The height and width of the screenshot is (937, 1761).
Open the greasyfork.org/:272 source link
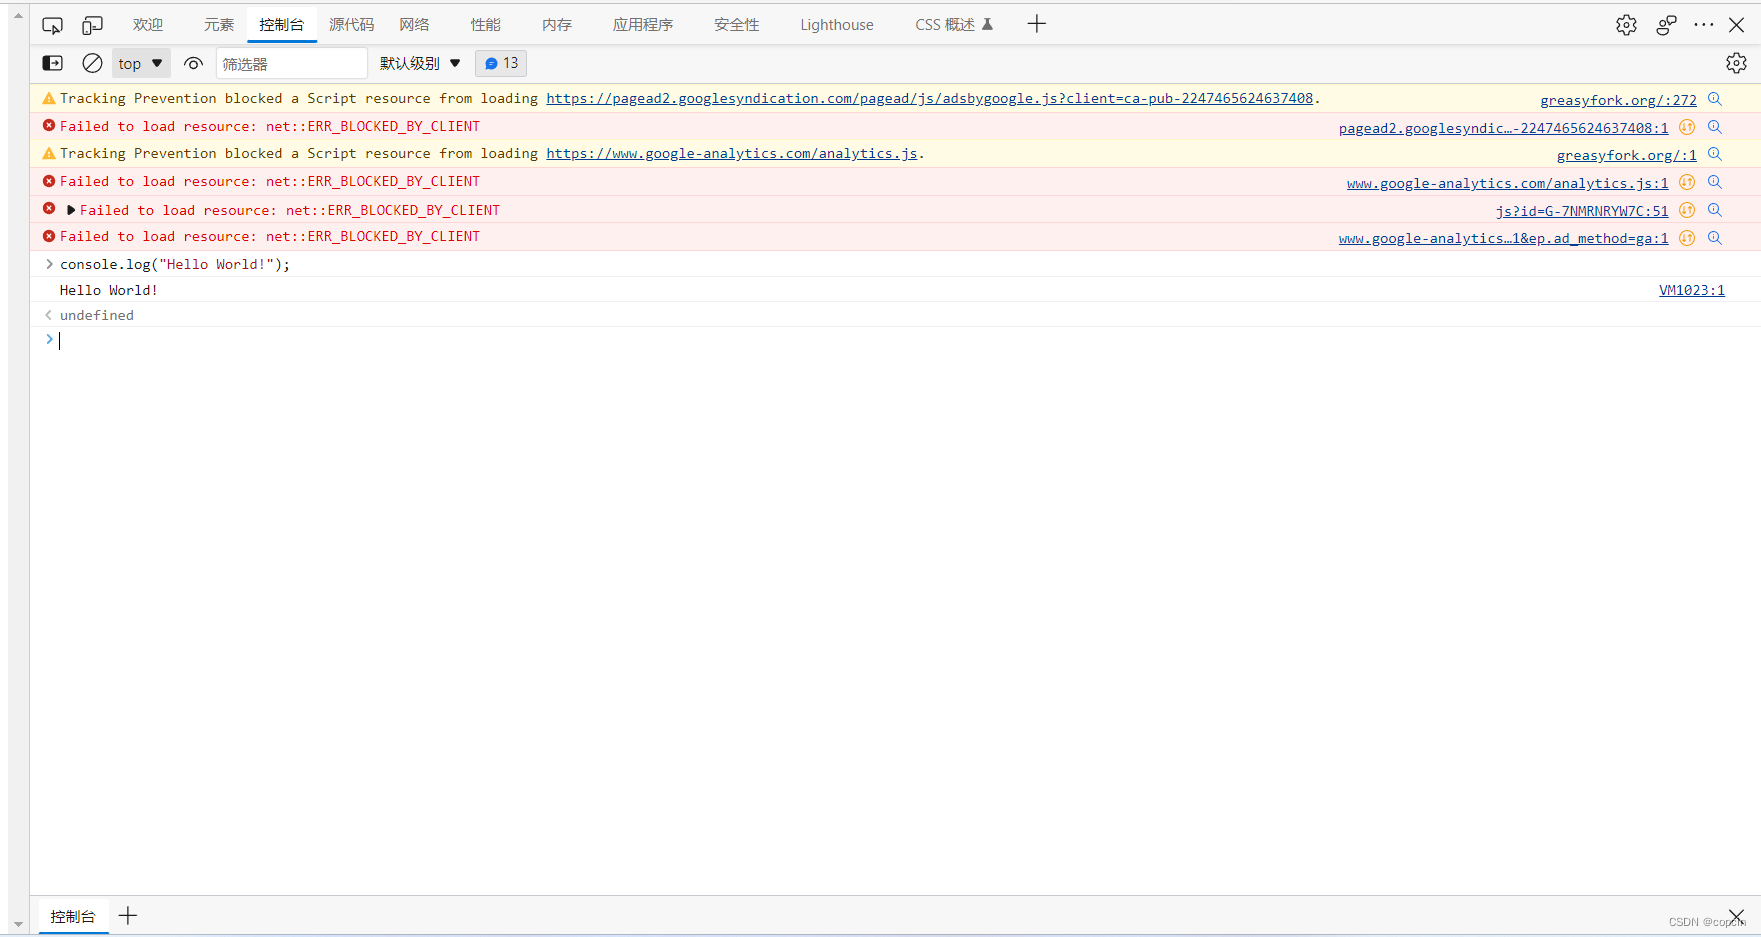point(1618,100)
